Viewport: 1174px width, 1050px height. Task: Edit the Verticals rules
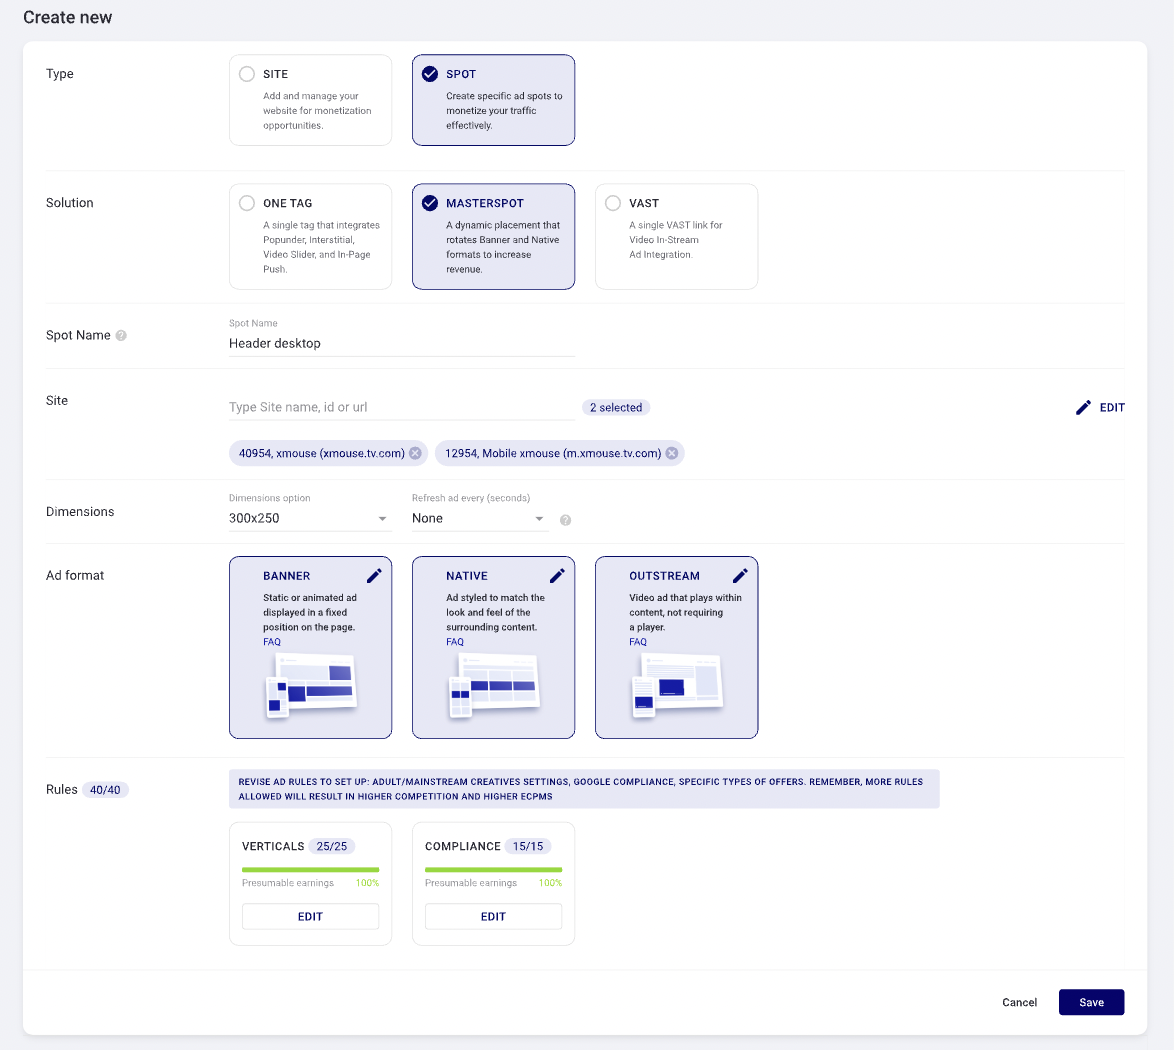310,916
